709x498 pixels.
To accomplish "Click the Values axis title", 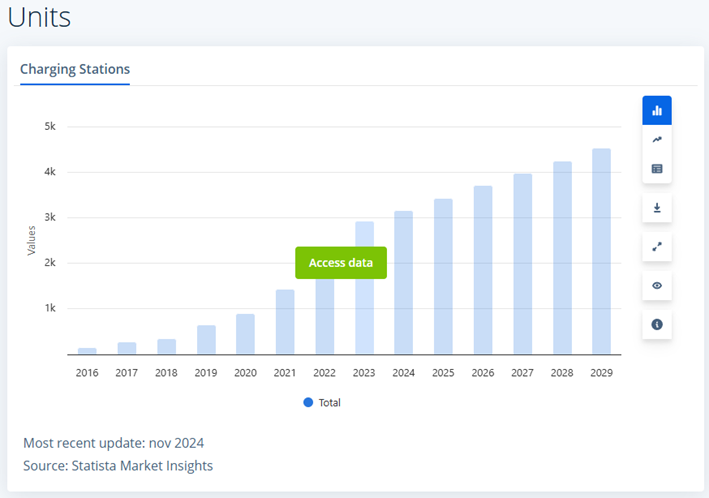I will (x=31, y=241).
